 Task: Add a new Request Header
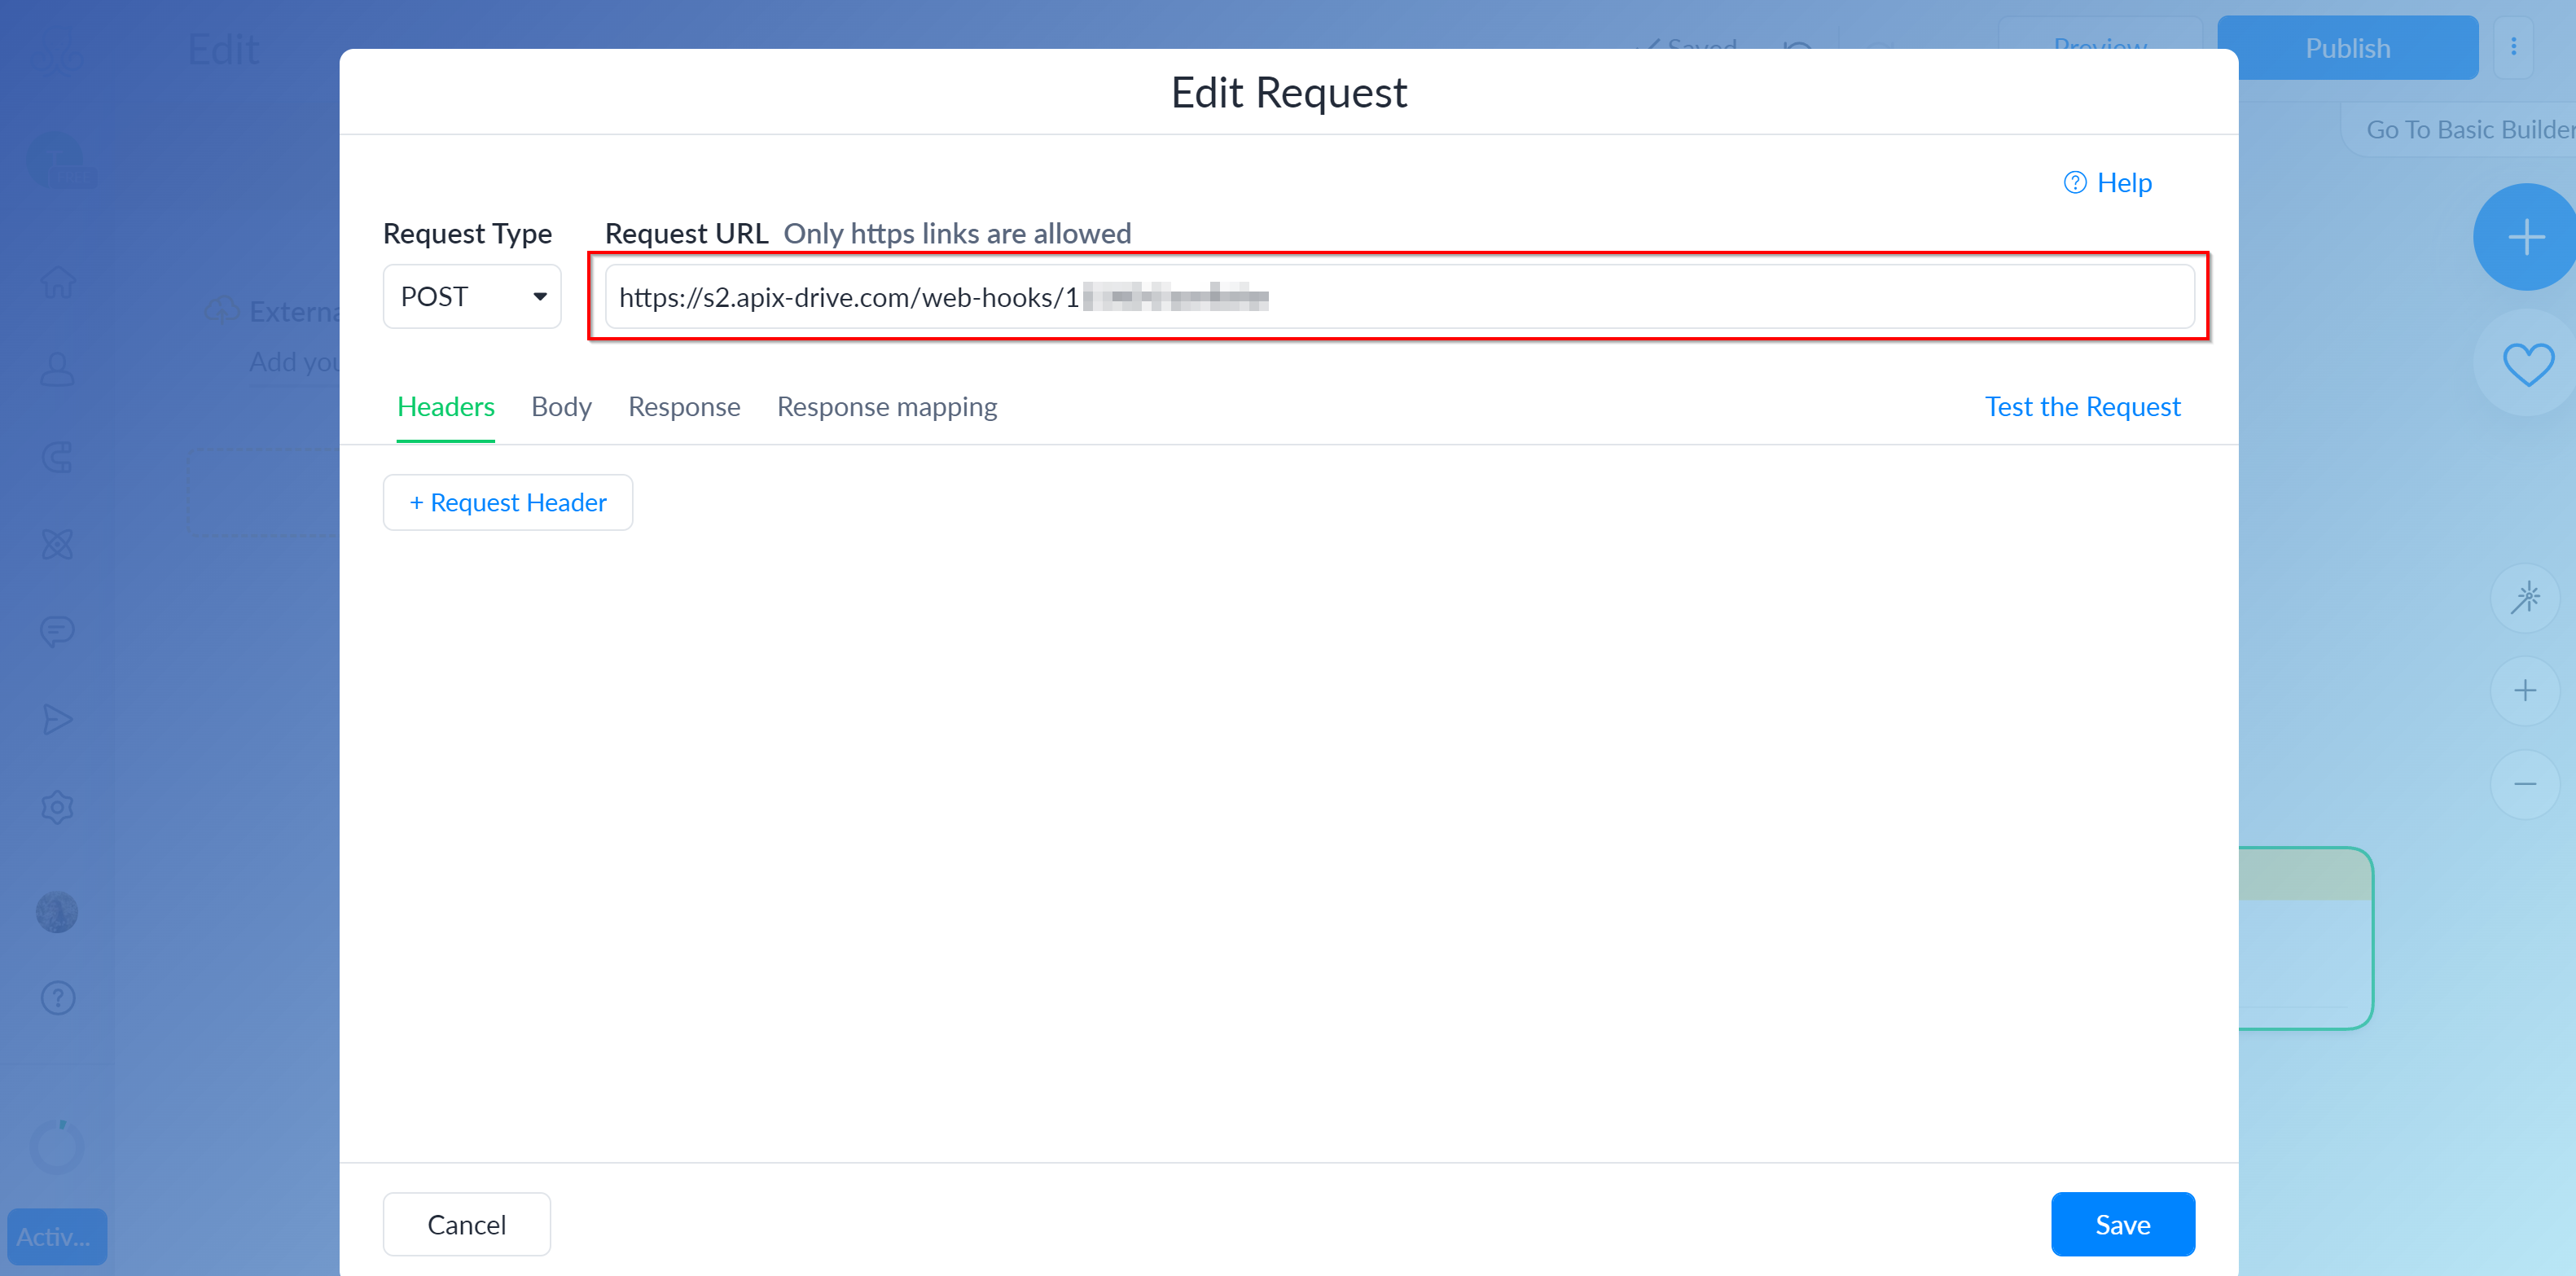point(507,501)
